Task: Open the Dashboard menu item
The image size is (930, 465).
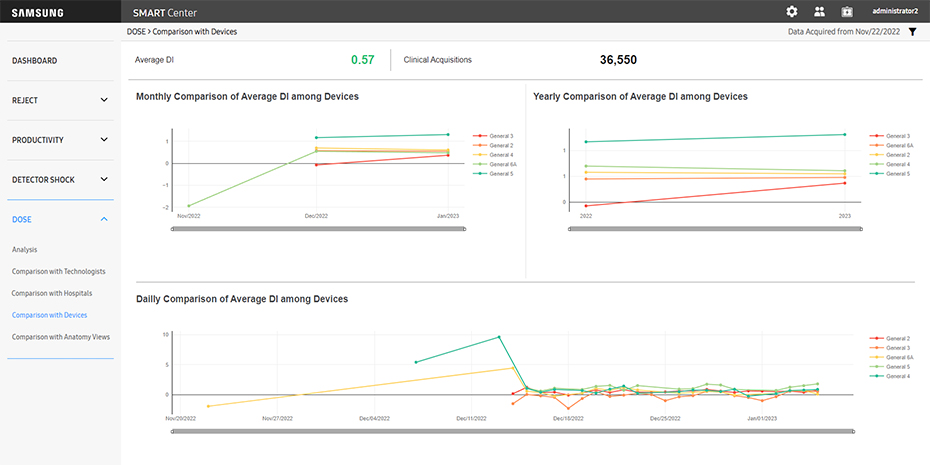Action: [x=35, y=61]
